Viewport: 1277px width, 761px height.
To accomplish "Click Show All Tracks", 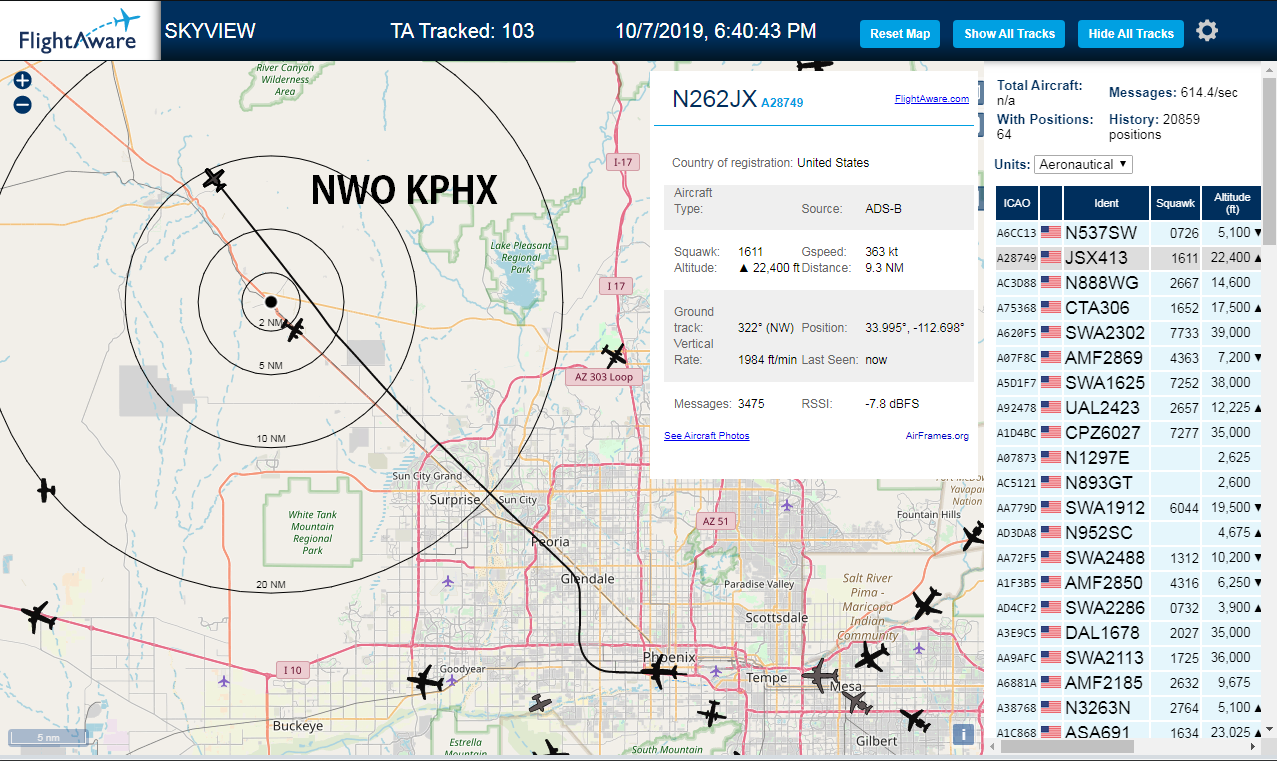I will click(x=1009, y=34).
